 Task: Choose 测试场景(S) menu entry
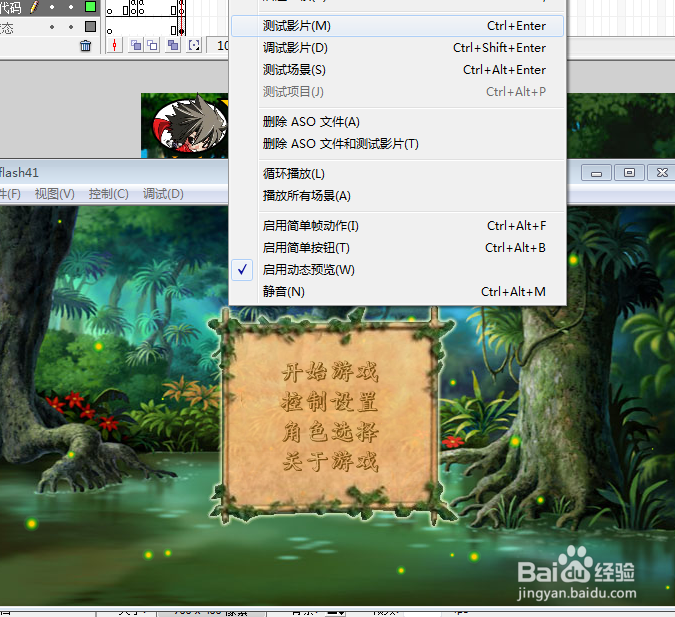tap(397, 70)
